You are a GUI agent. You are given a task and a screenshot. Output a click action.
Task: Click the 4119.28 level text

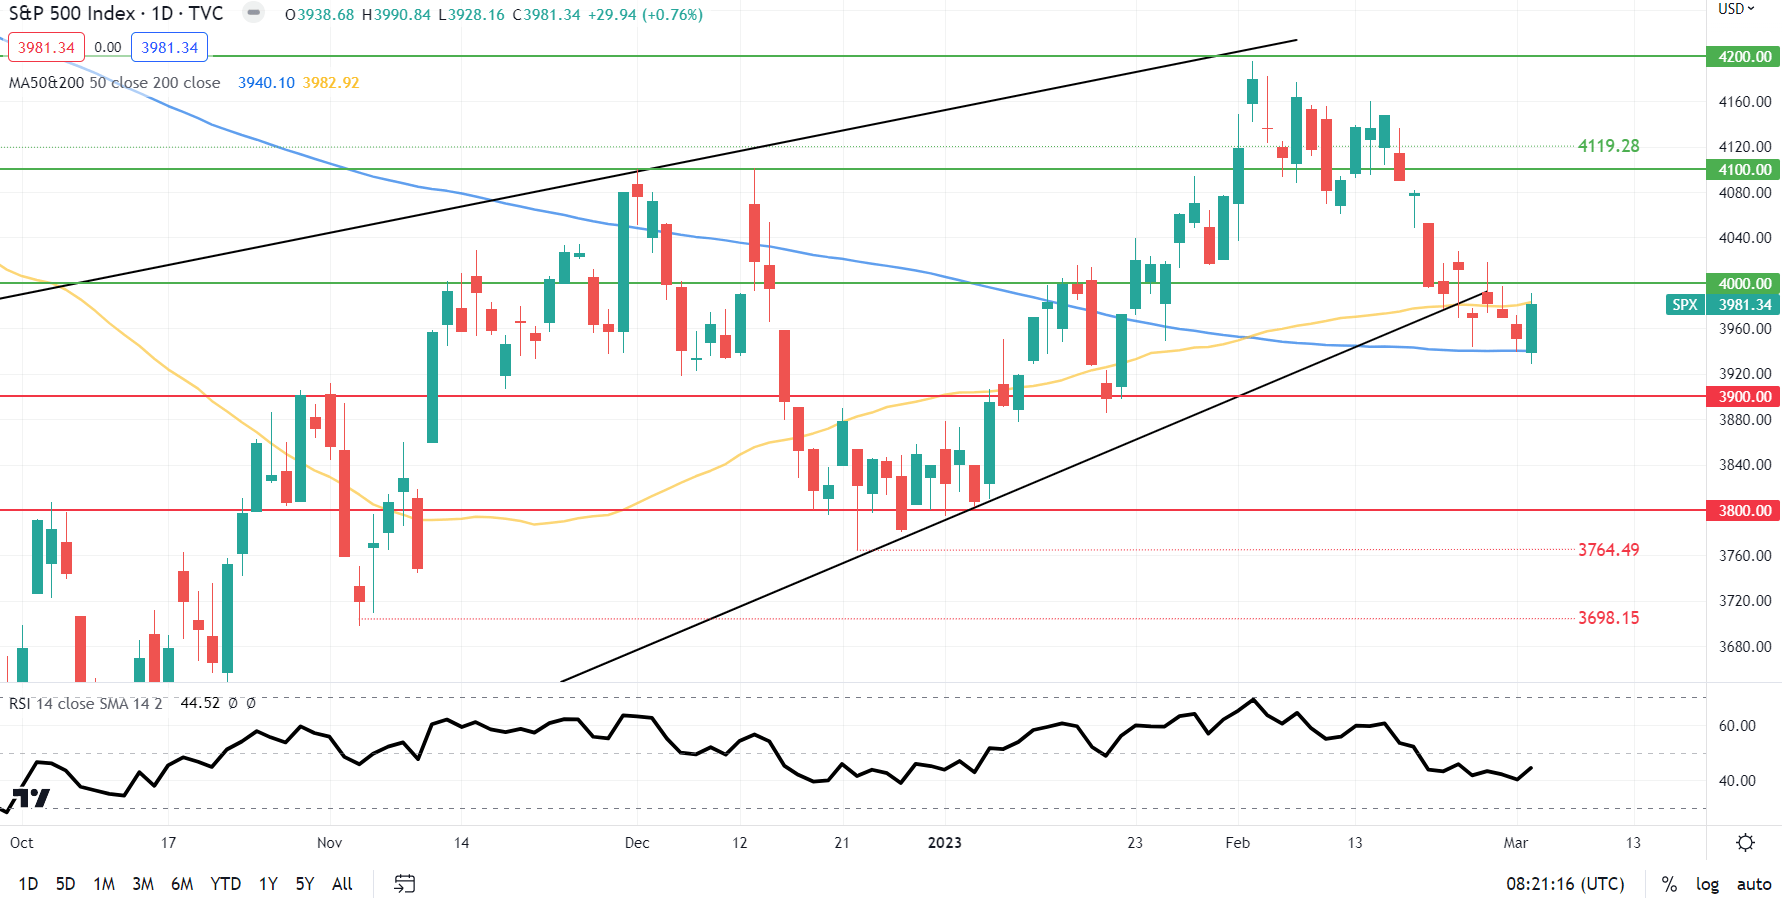[x=1608, y=146]
